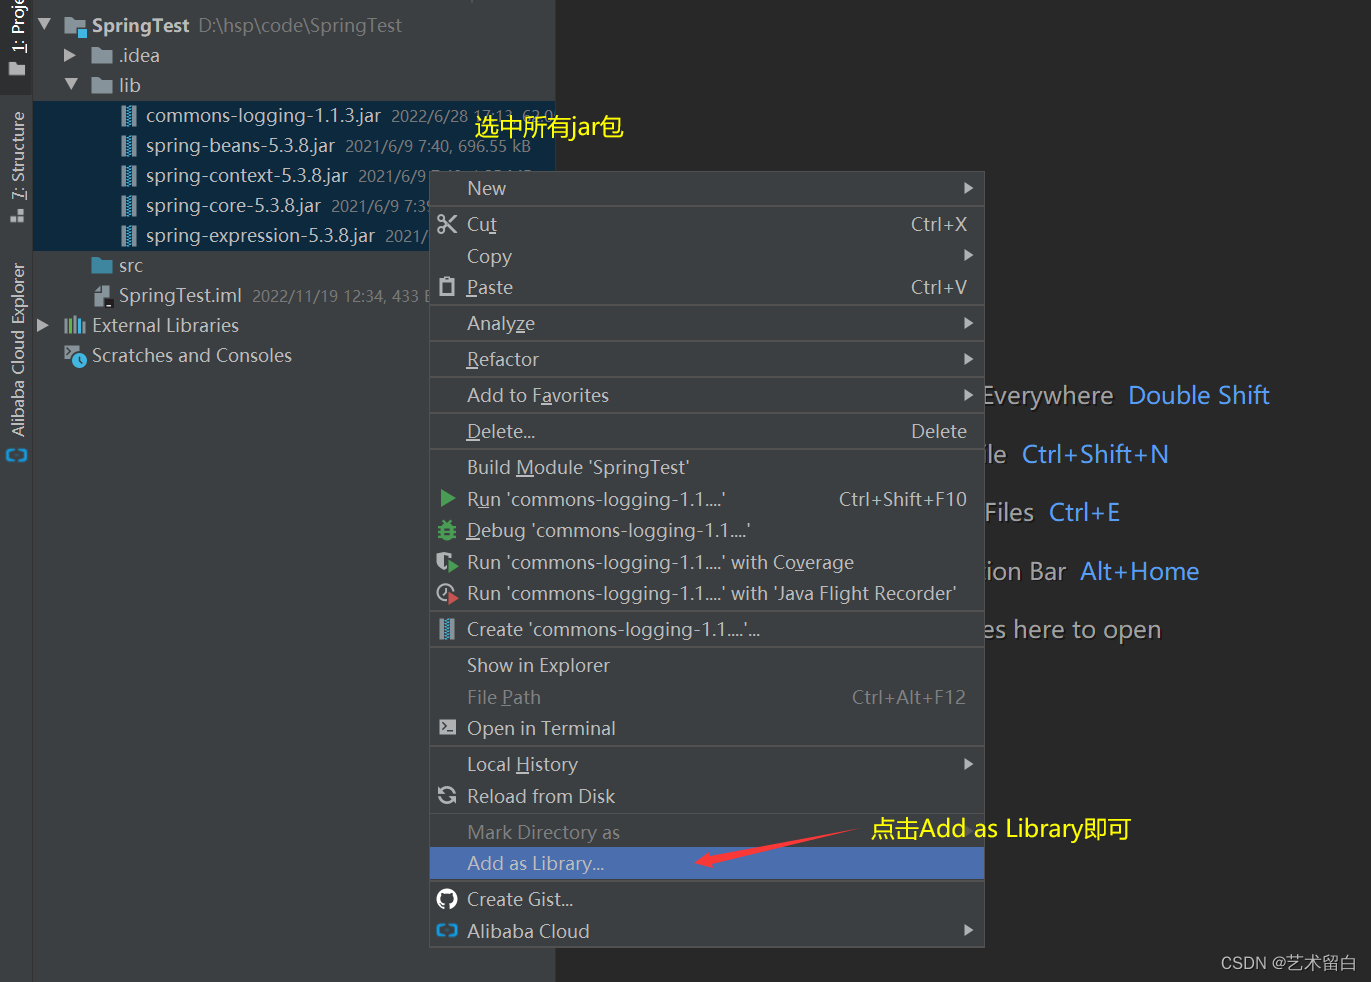Collapse the SpringTest project root node
The height and width of the screenshot is (982, 1371).
44,24
